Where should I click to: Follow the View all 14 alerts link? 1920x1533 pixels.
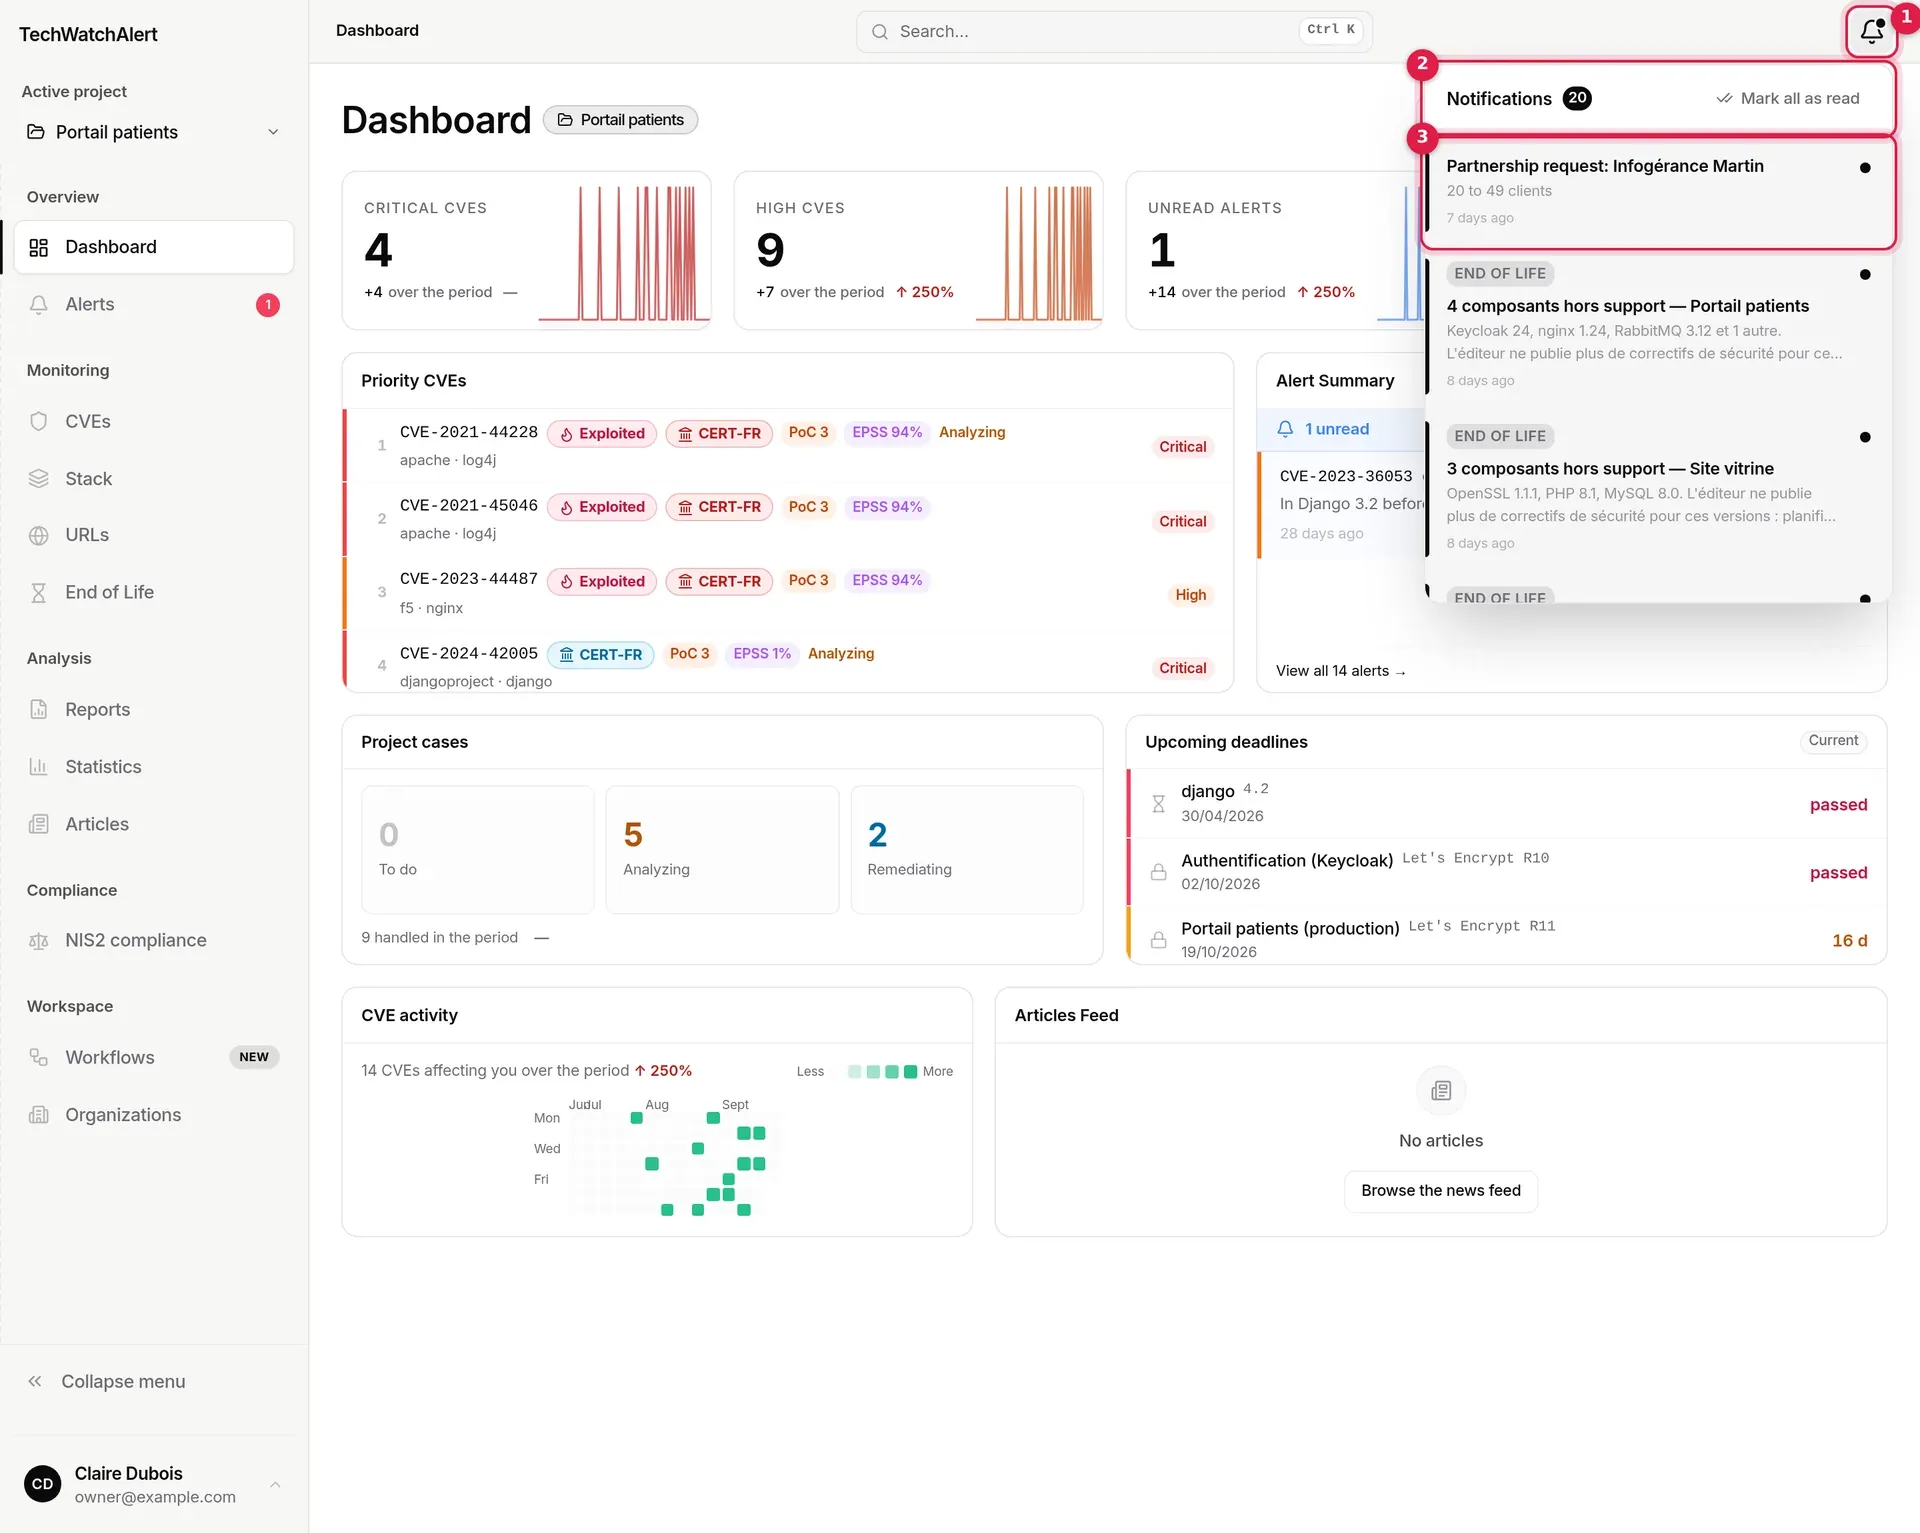(x=1340, y=671)
